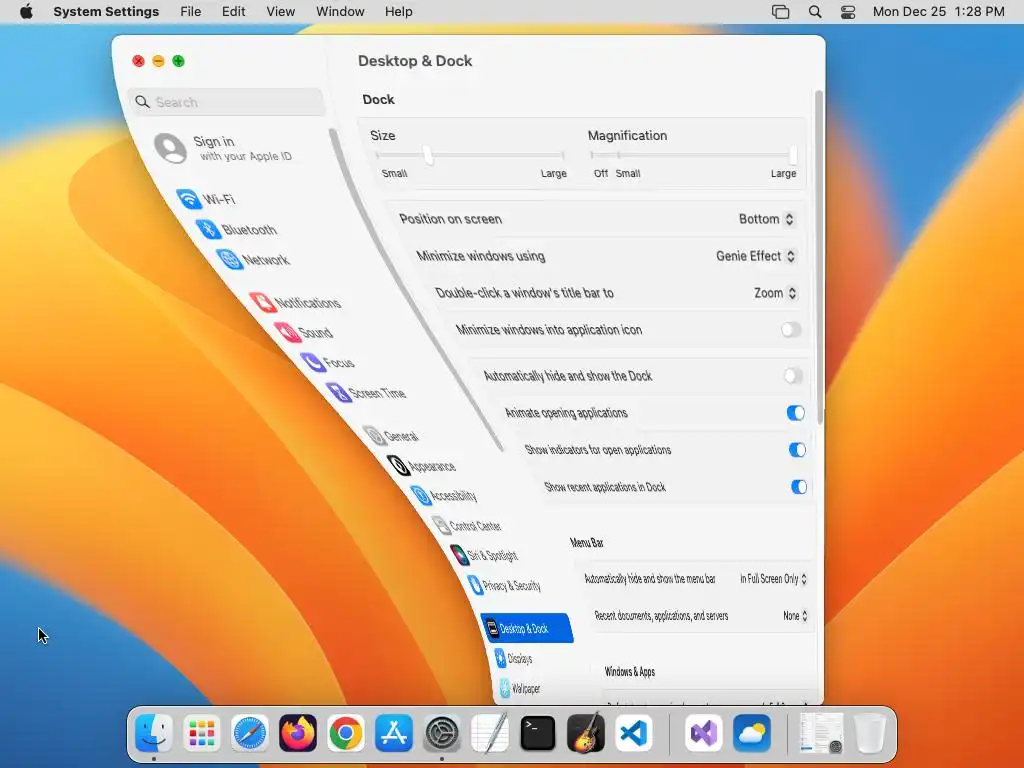Screen dimensions: 1024x768
Task: Disable Show indicators for open applications
Action: pyautogui.click(x=797, y=450)
